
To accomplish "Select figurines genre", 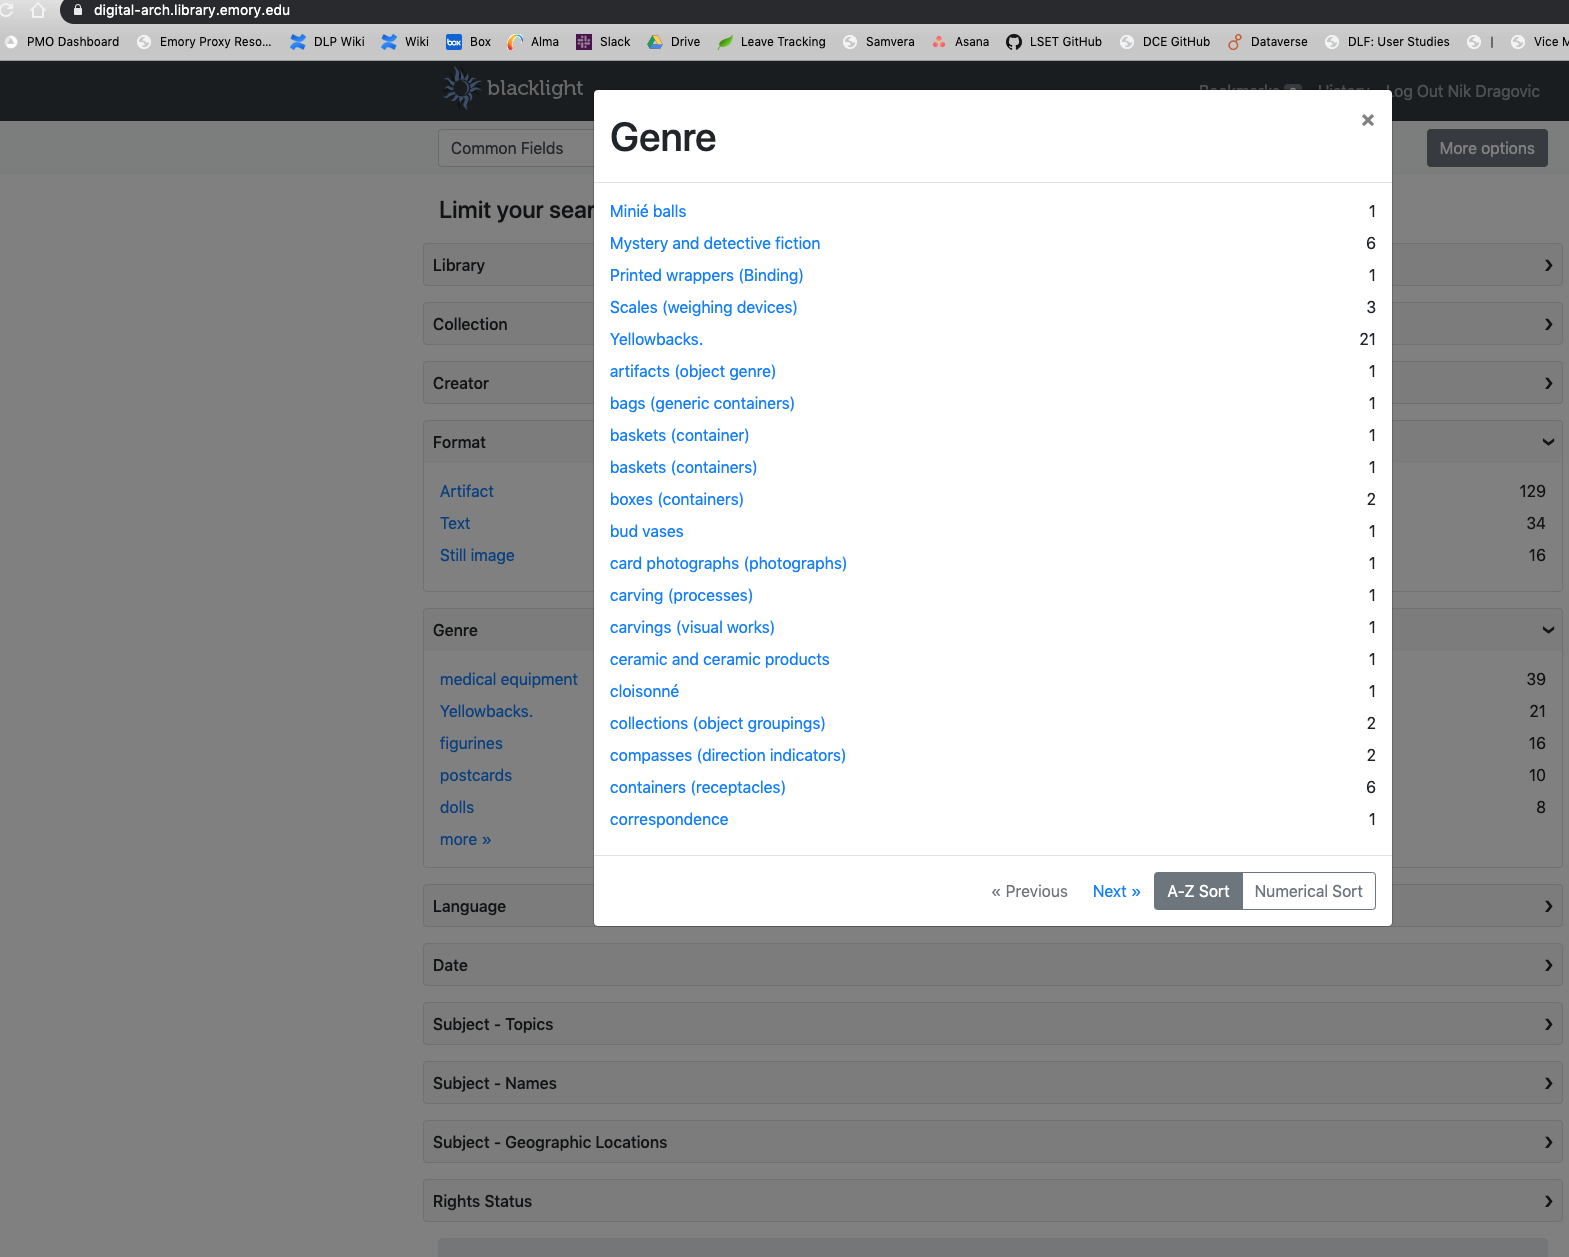I will tap(471, 743).
